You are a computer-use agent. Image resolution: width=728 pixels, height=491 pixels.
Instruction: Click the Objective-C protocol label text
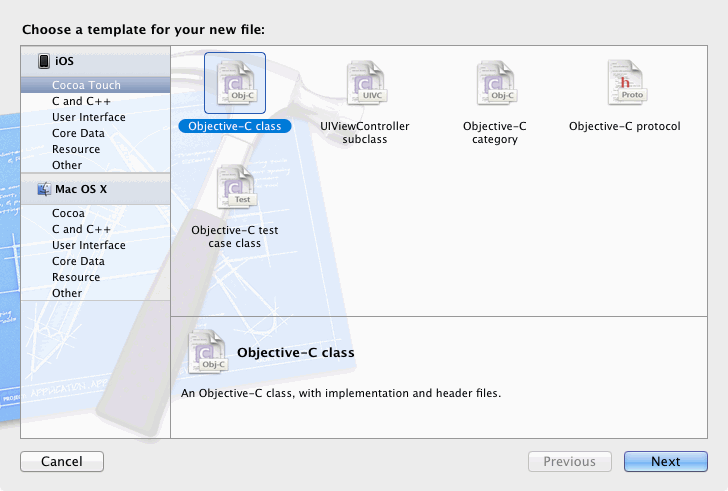[624, 126]
